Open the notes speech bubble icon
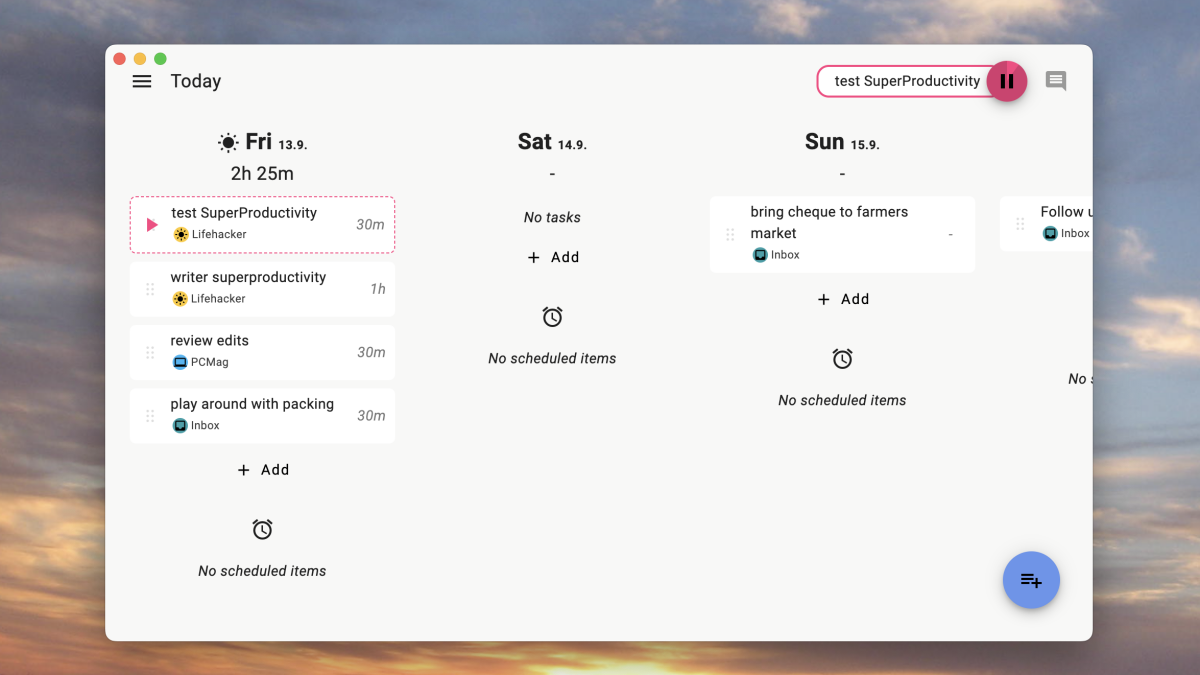This screenshot has height=675, width=1200. (1055, 81)
